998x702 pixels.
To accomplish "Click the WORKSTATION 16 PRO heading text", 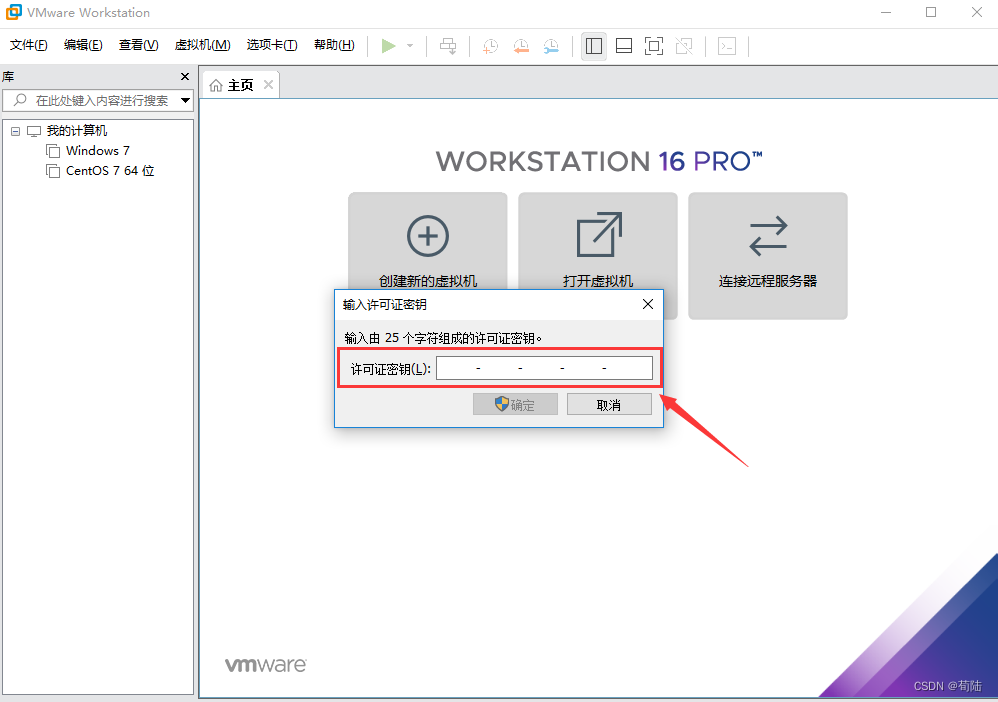I will pos(599,162).
